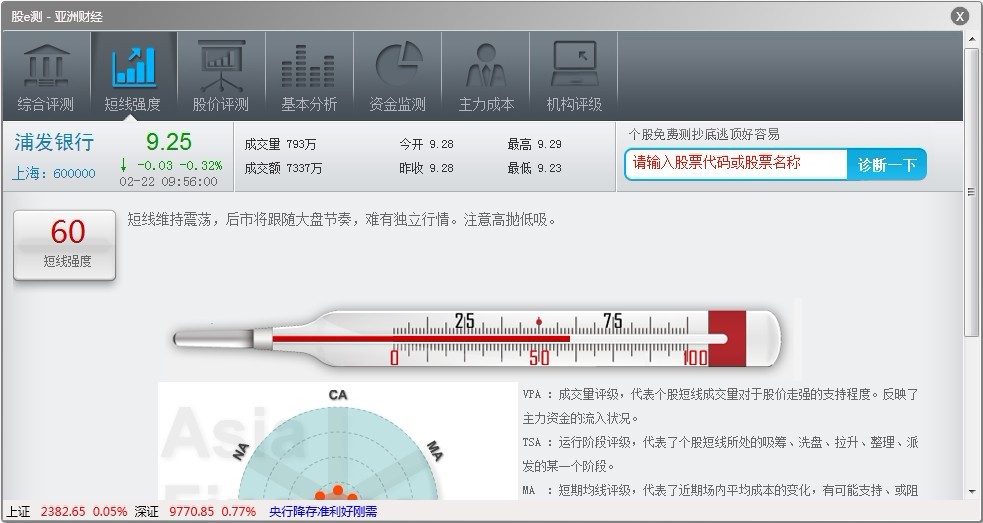This screenshot has width=983, height=523.
Task: Click the NA label on the radar chart
Action: click(x=241, y=452)
